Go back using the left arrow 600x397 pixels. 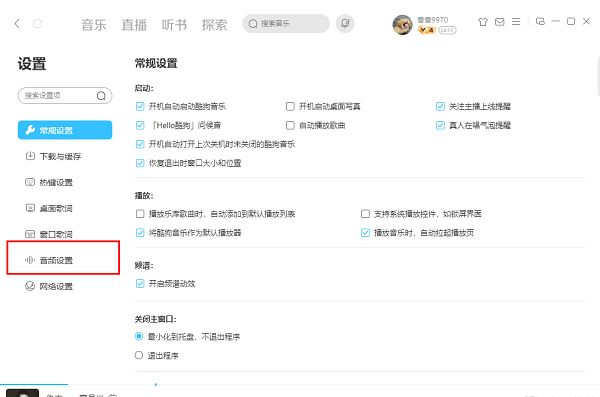click(x=16, y=23)
